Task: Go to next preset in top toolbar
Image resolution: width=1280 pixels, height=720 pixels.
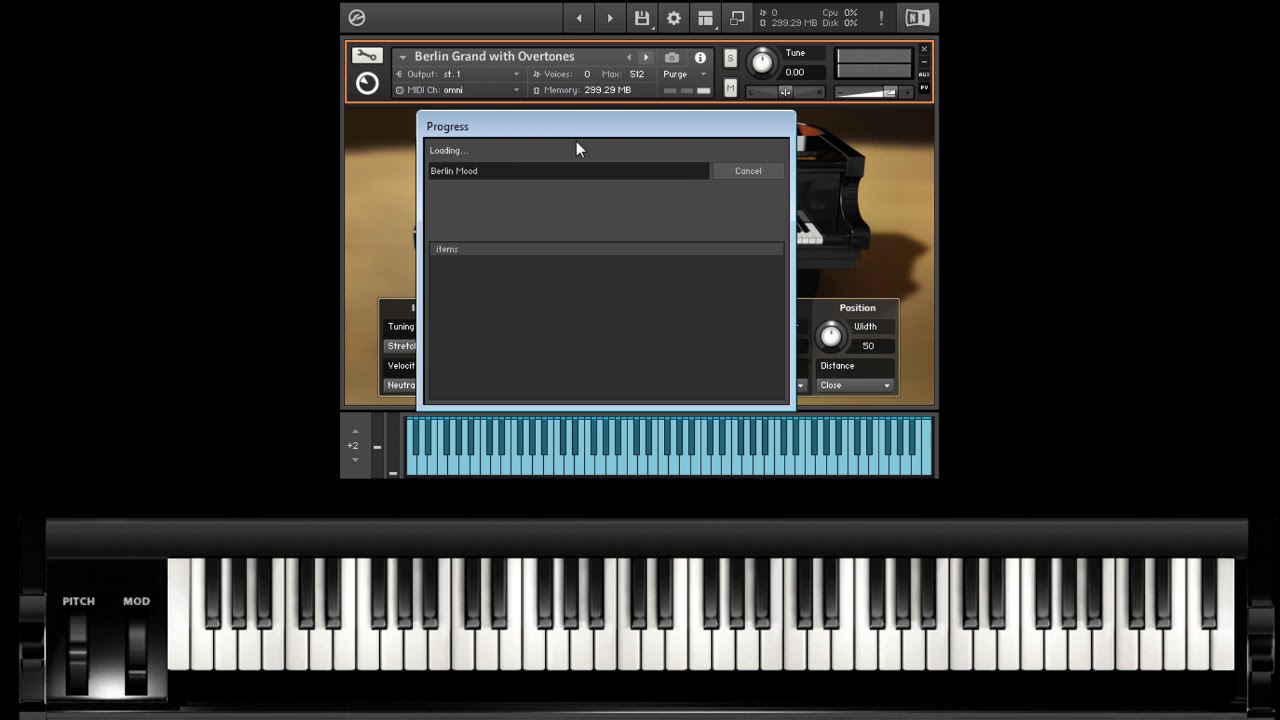Action: pos(610,18)
